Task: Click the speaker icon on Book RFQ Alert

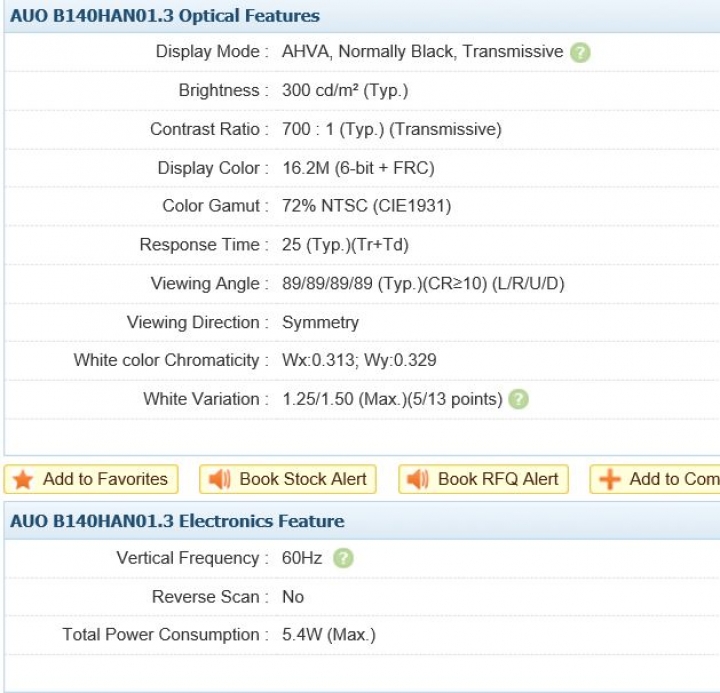Action: [x=418, y=479]
